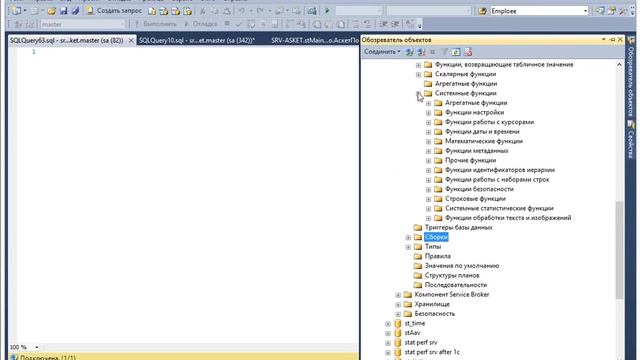This screenshot has height=360, width=640.
Task: Click the Open File folder icon
Action: (51, 11)
